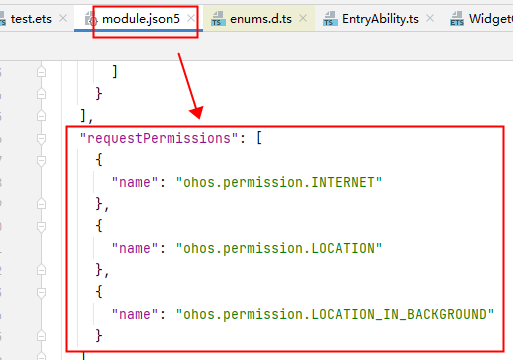513x360 pixels.
Task: Click the Widget ETS file icon
Action: tap(457, 19)
